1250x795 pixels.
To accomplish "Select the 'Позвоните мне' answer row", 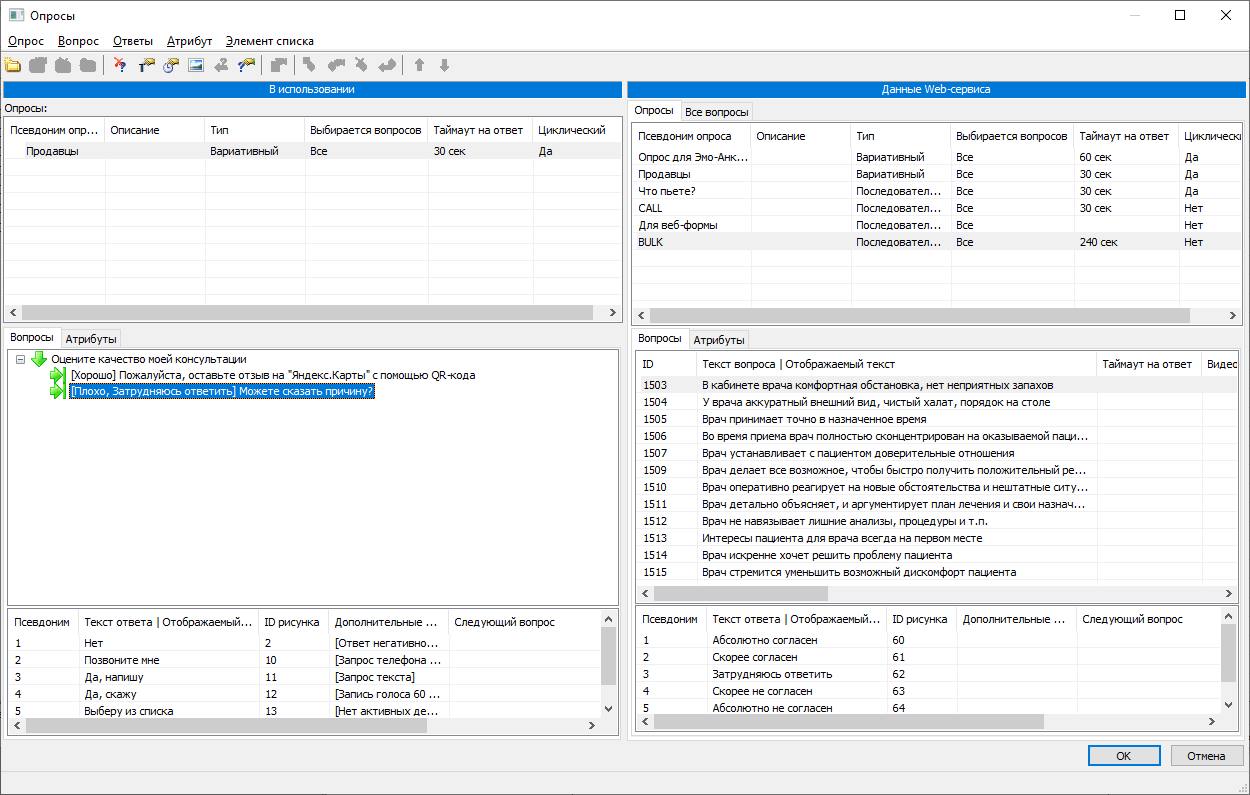I will tap(121, 660).
